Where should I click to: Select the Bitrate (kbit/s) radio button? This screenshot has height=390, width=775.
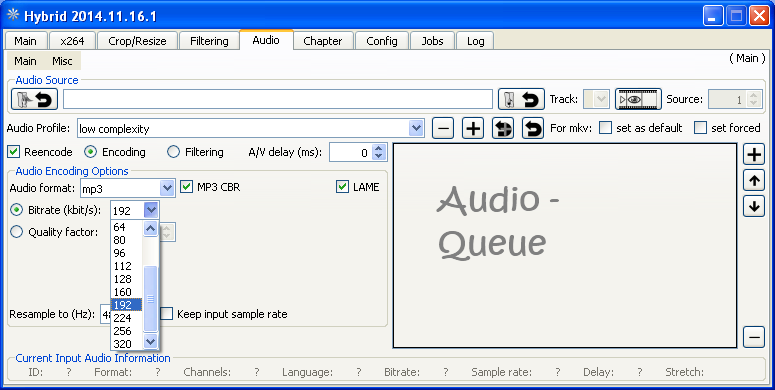click(x=17, y=210)
